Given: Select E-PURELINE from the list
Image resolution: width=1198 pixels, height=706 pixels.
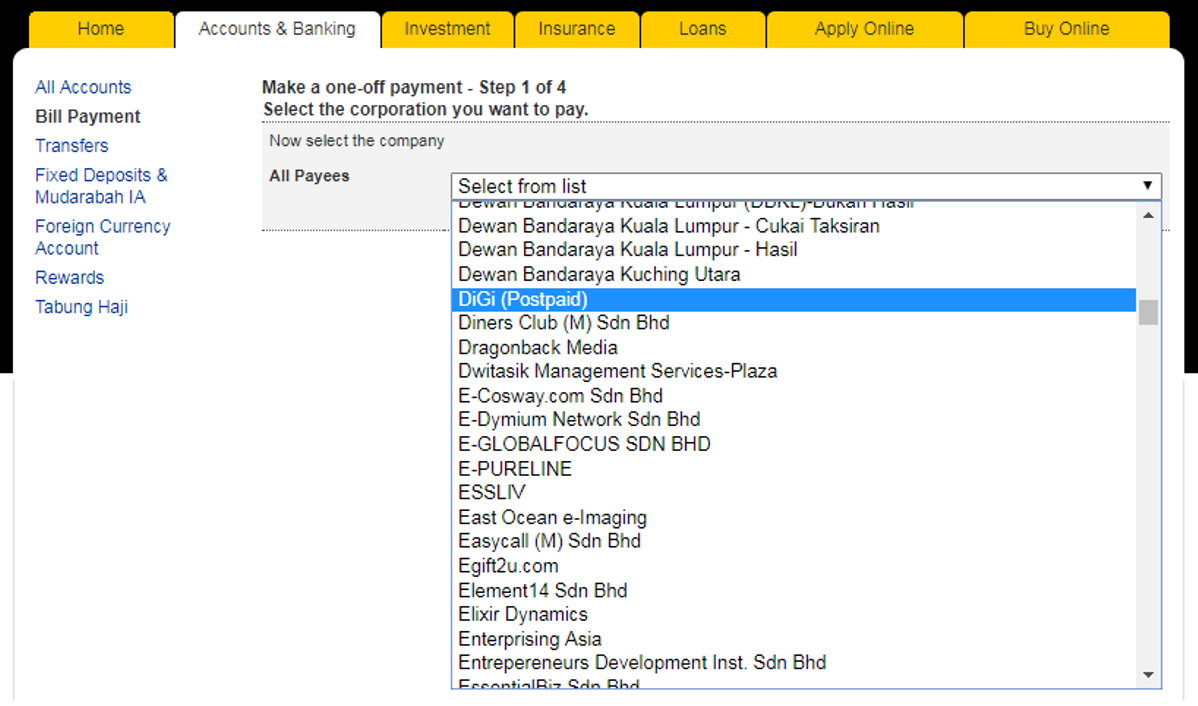Looking at the screenshot, I should (794, 469).
